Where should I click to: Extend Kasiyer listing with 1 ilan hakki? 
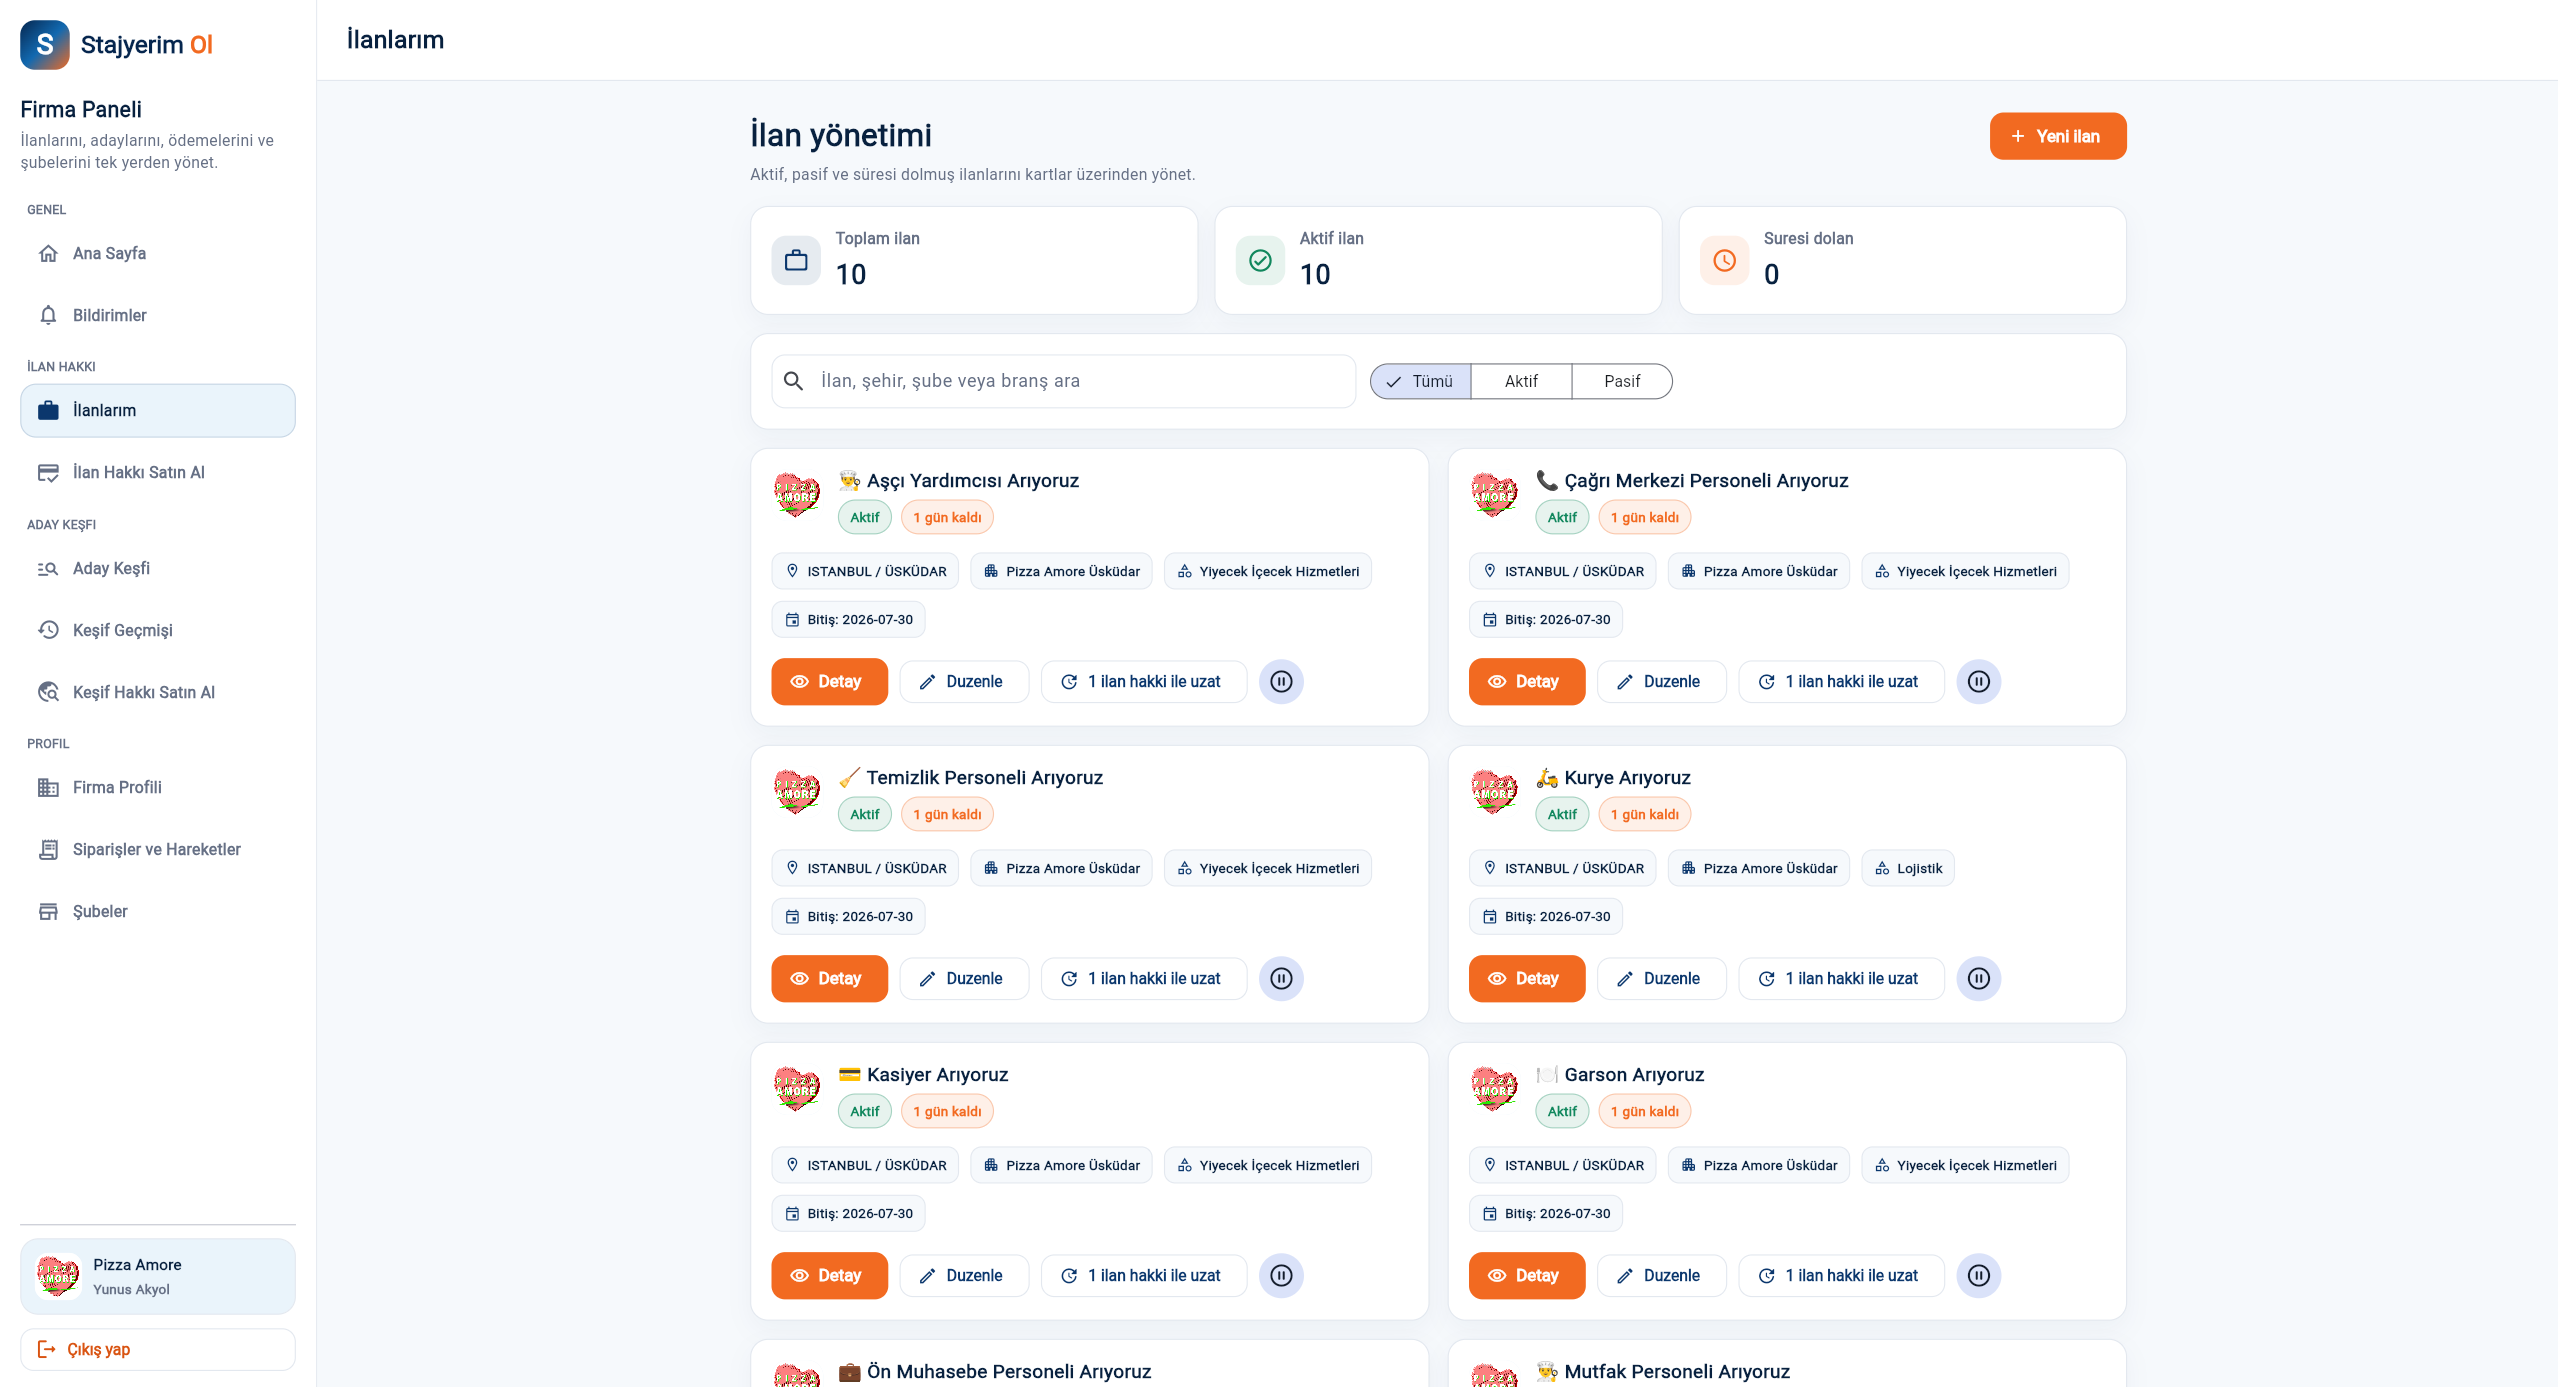pos(1144,1275)
